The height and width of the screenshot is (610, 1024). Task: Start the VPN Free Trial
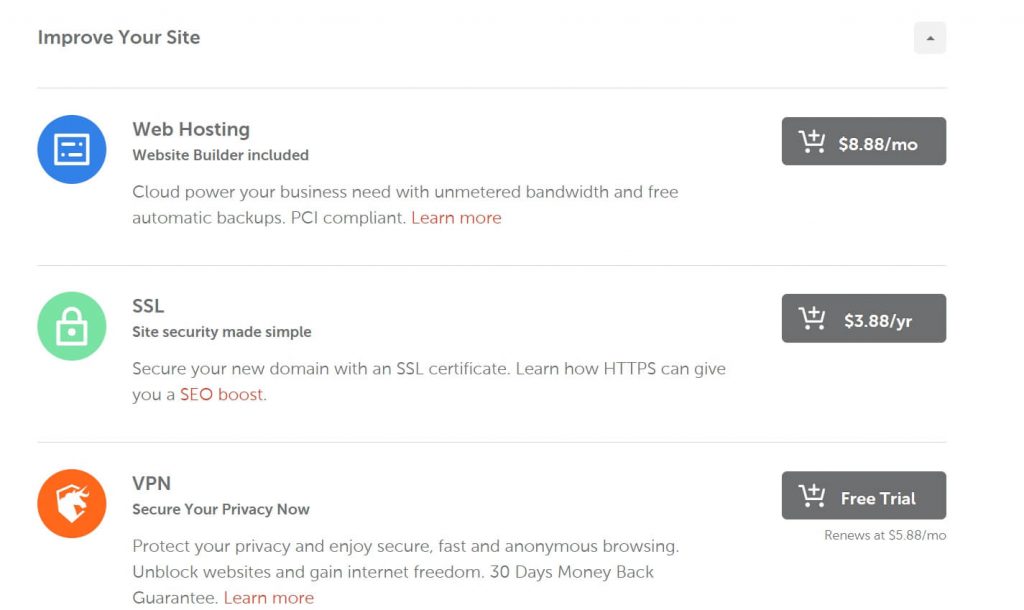[863, 496]
